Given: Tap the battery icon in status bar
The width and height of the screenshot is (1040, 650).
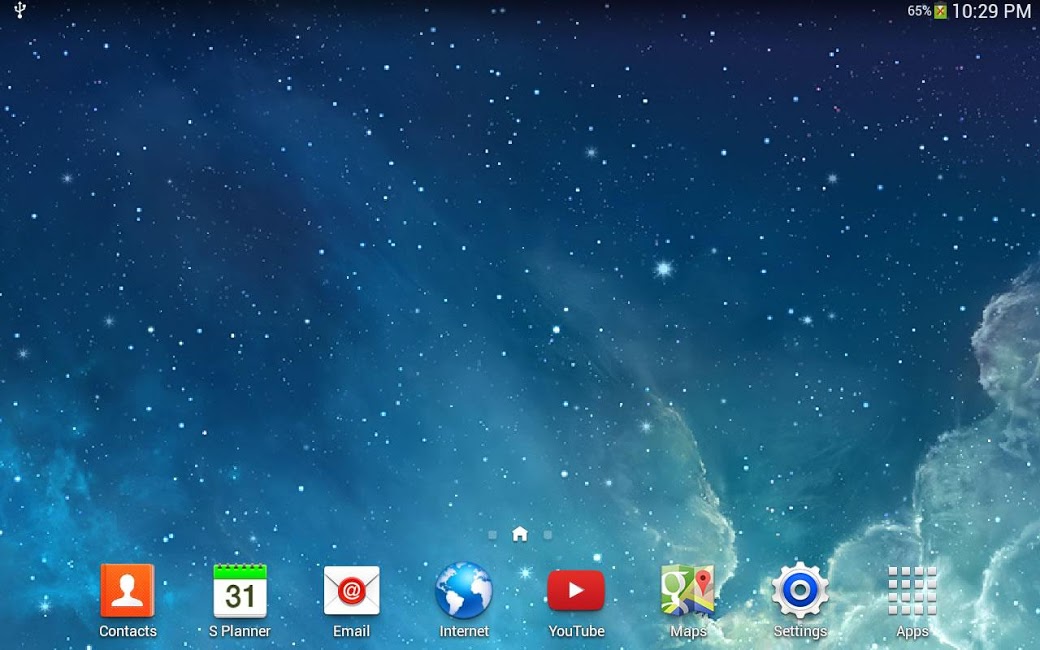Looking at the screenshot, I should pos(940,12).
